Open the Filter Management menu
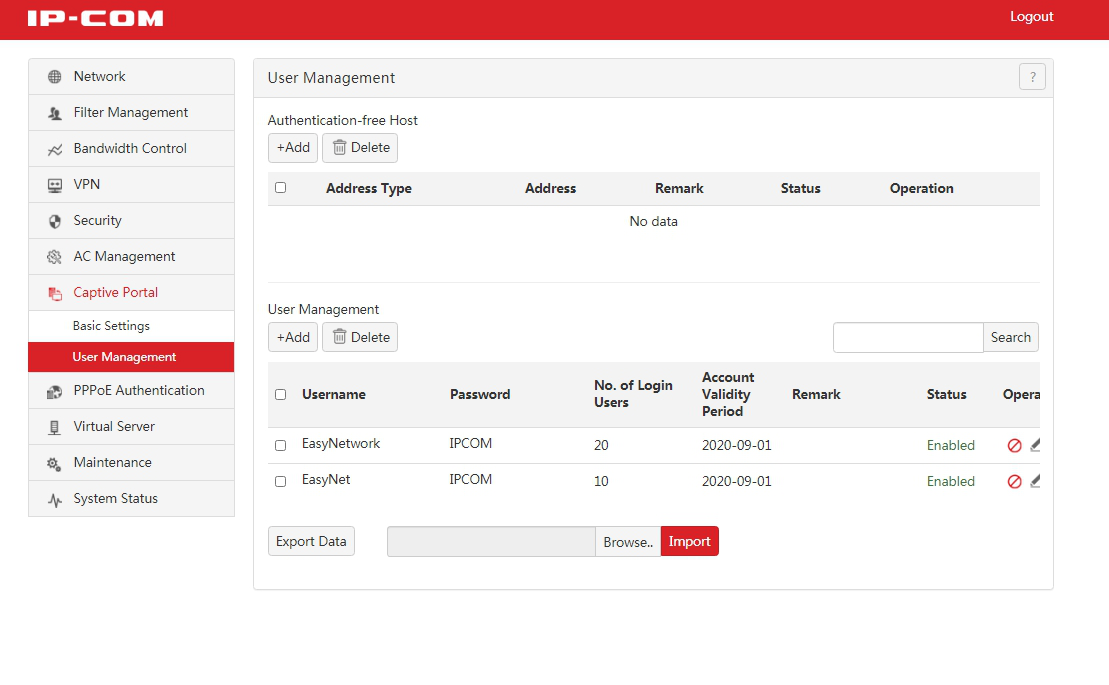The width and height of the screenshot is (1109, 685). 132,112
